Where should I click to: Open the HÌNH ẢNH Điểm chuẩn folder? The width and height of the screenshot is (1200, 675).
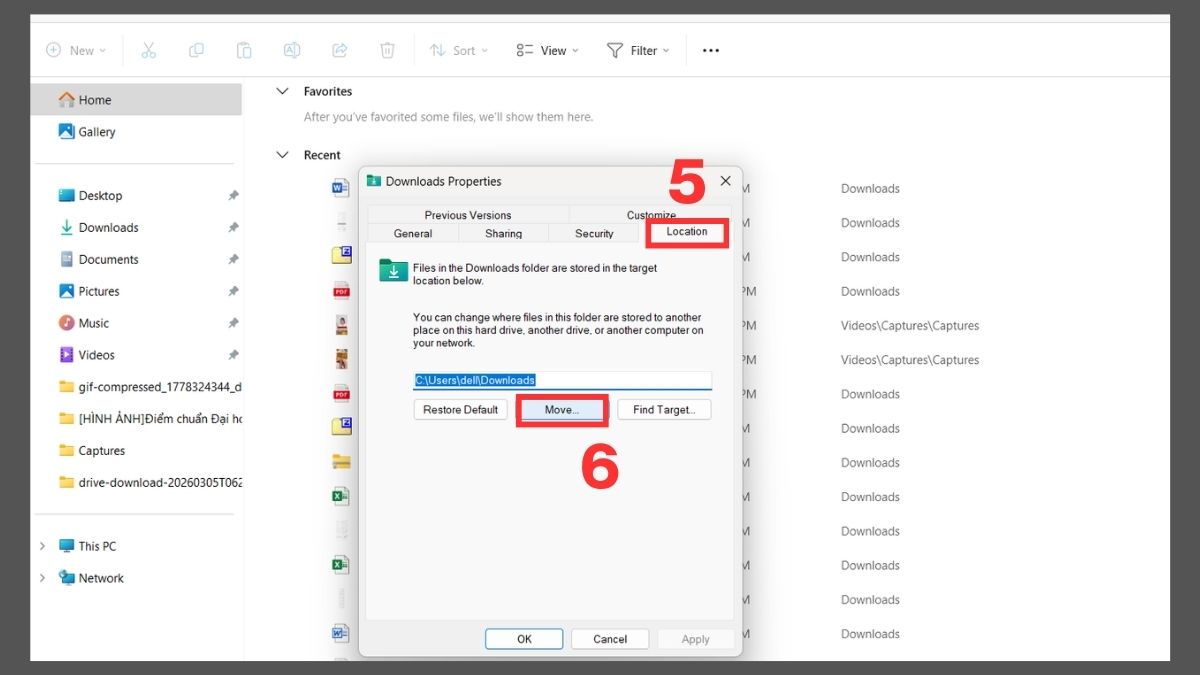[149, 419]
